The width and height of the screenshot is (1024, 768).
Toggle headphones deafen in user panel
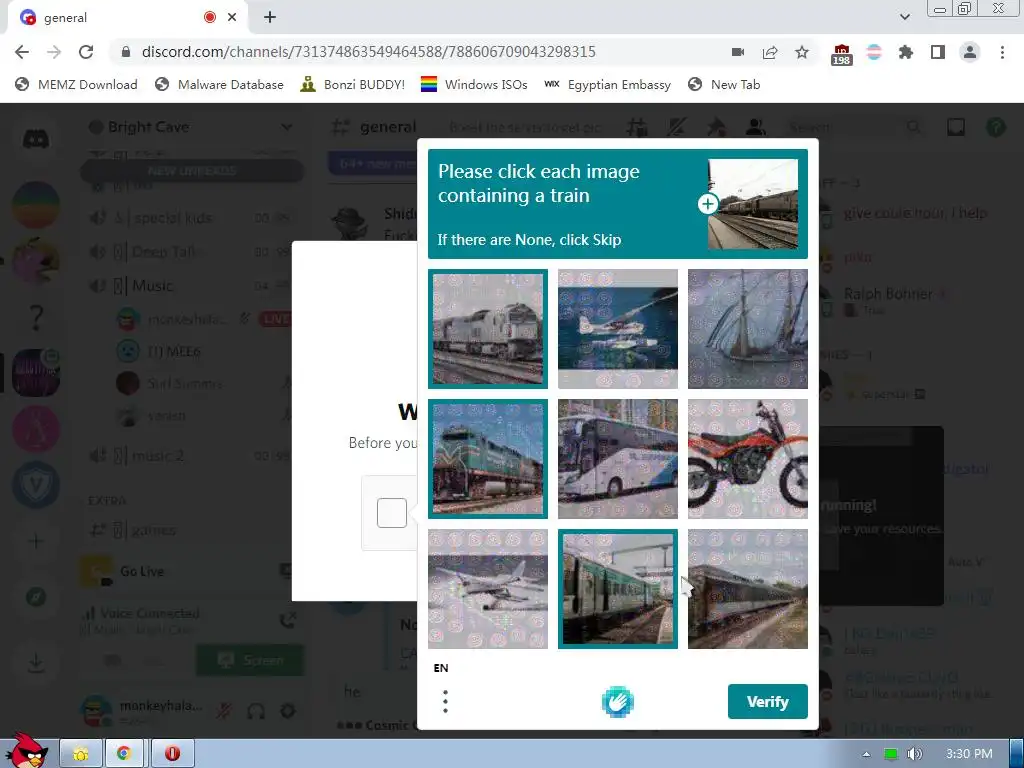256,711
